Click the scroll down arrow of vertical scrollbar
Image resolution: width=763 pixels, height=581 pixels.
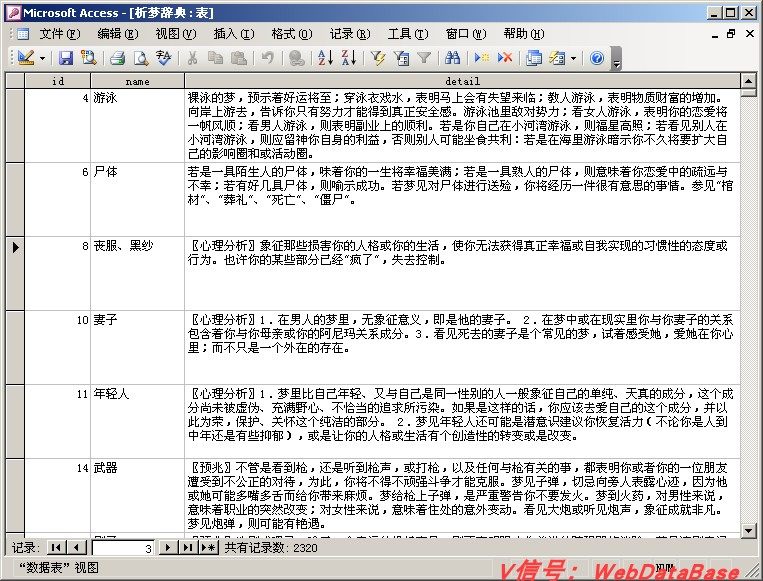(748, 530)
